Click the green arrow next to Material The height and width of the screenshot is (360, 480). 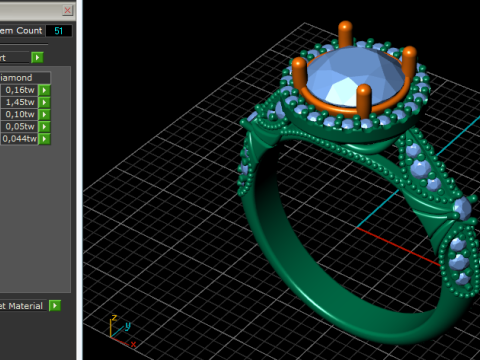point(55,306)
